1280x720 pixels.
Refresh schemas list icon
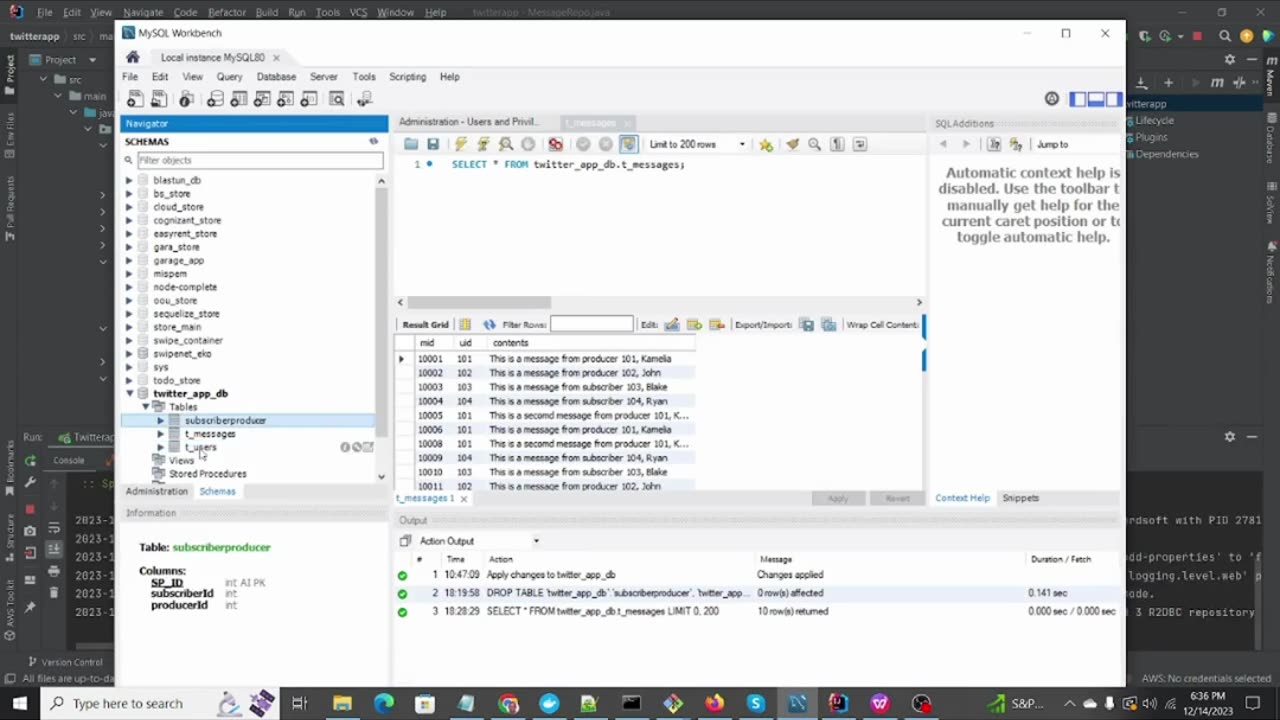(x=374, y=142)
